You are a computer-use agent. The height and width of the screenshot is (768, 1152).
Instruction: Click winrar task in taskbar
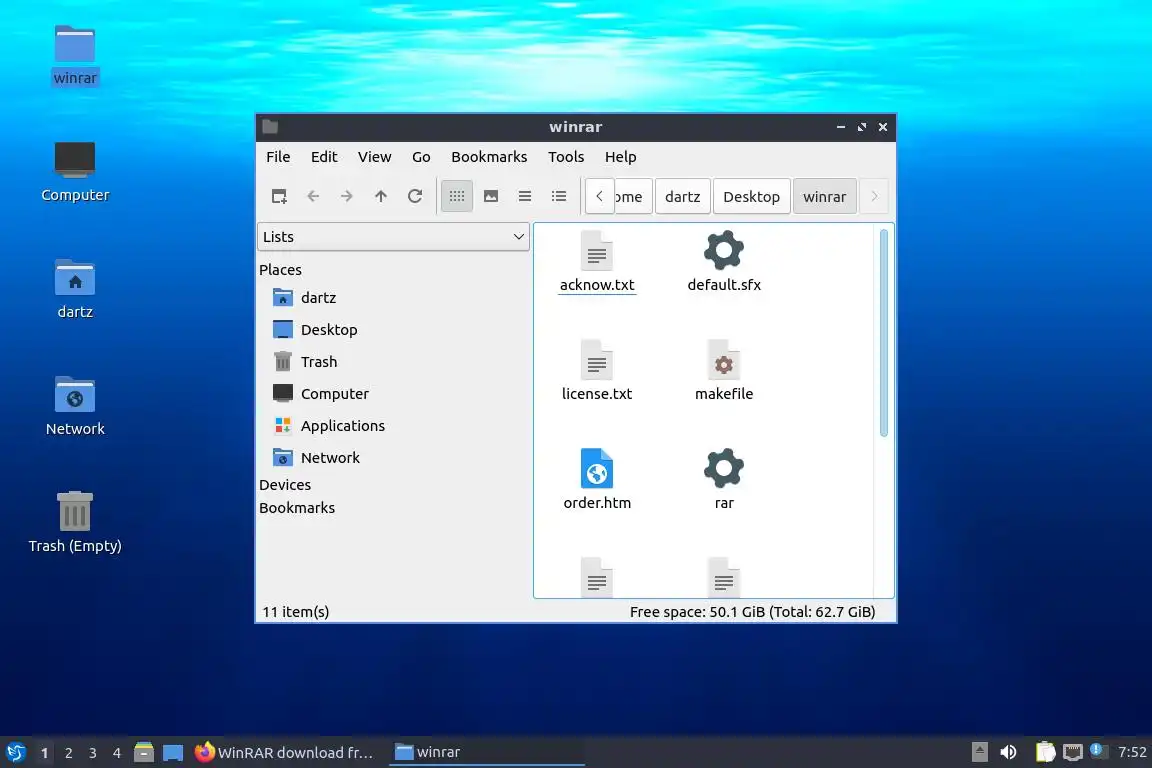[x=486, y=753]
